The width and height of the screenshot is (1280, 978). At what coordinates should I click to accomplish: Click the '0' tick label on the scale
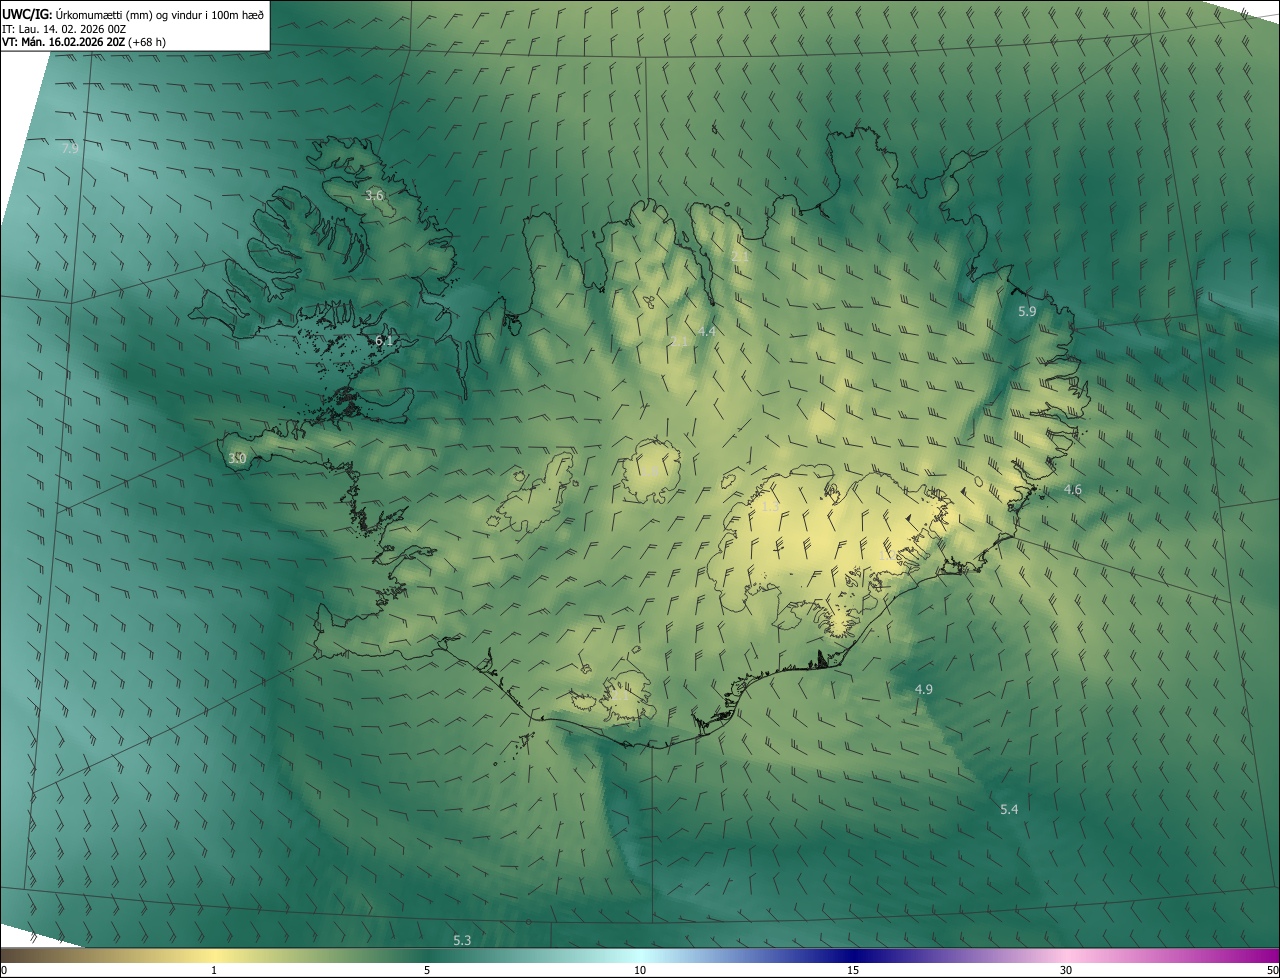[3, 971]
